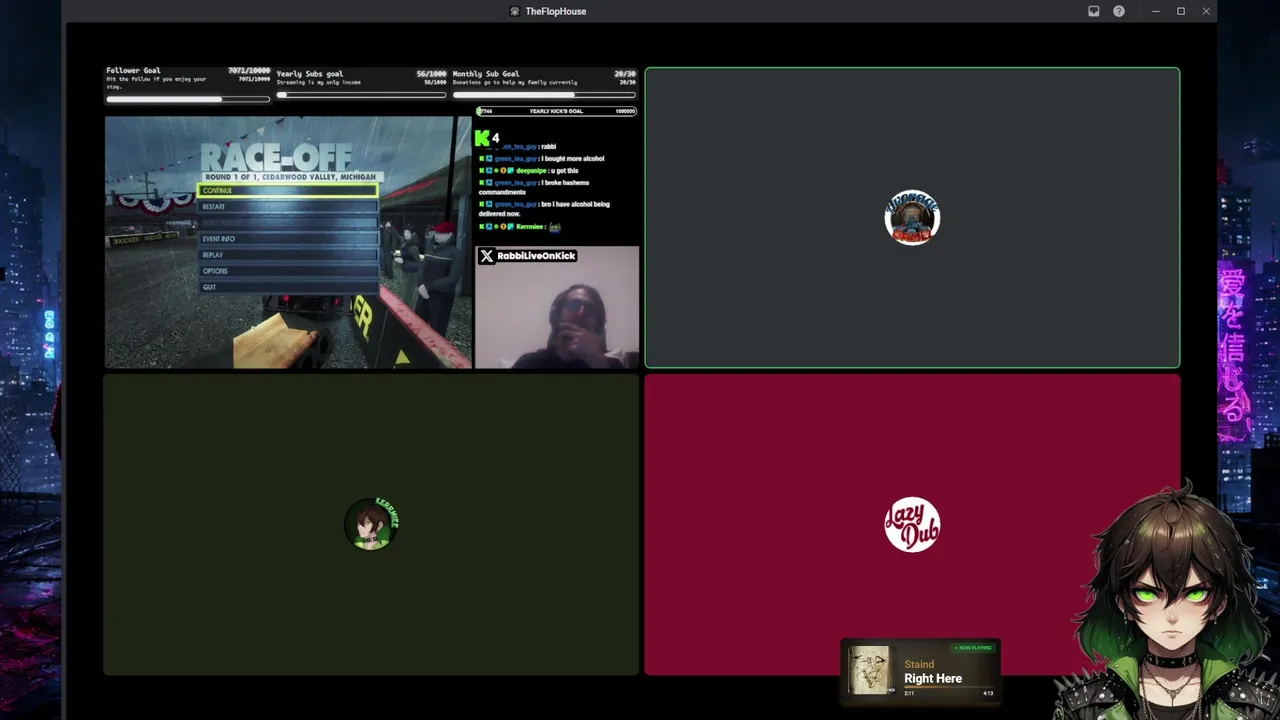This screenshot has width=1280, height=720.
Task: Click deepsnipe's message "u got this"
Action: pos(565,171)
